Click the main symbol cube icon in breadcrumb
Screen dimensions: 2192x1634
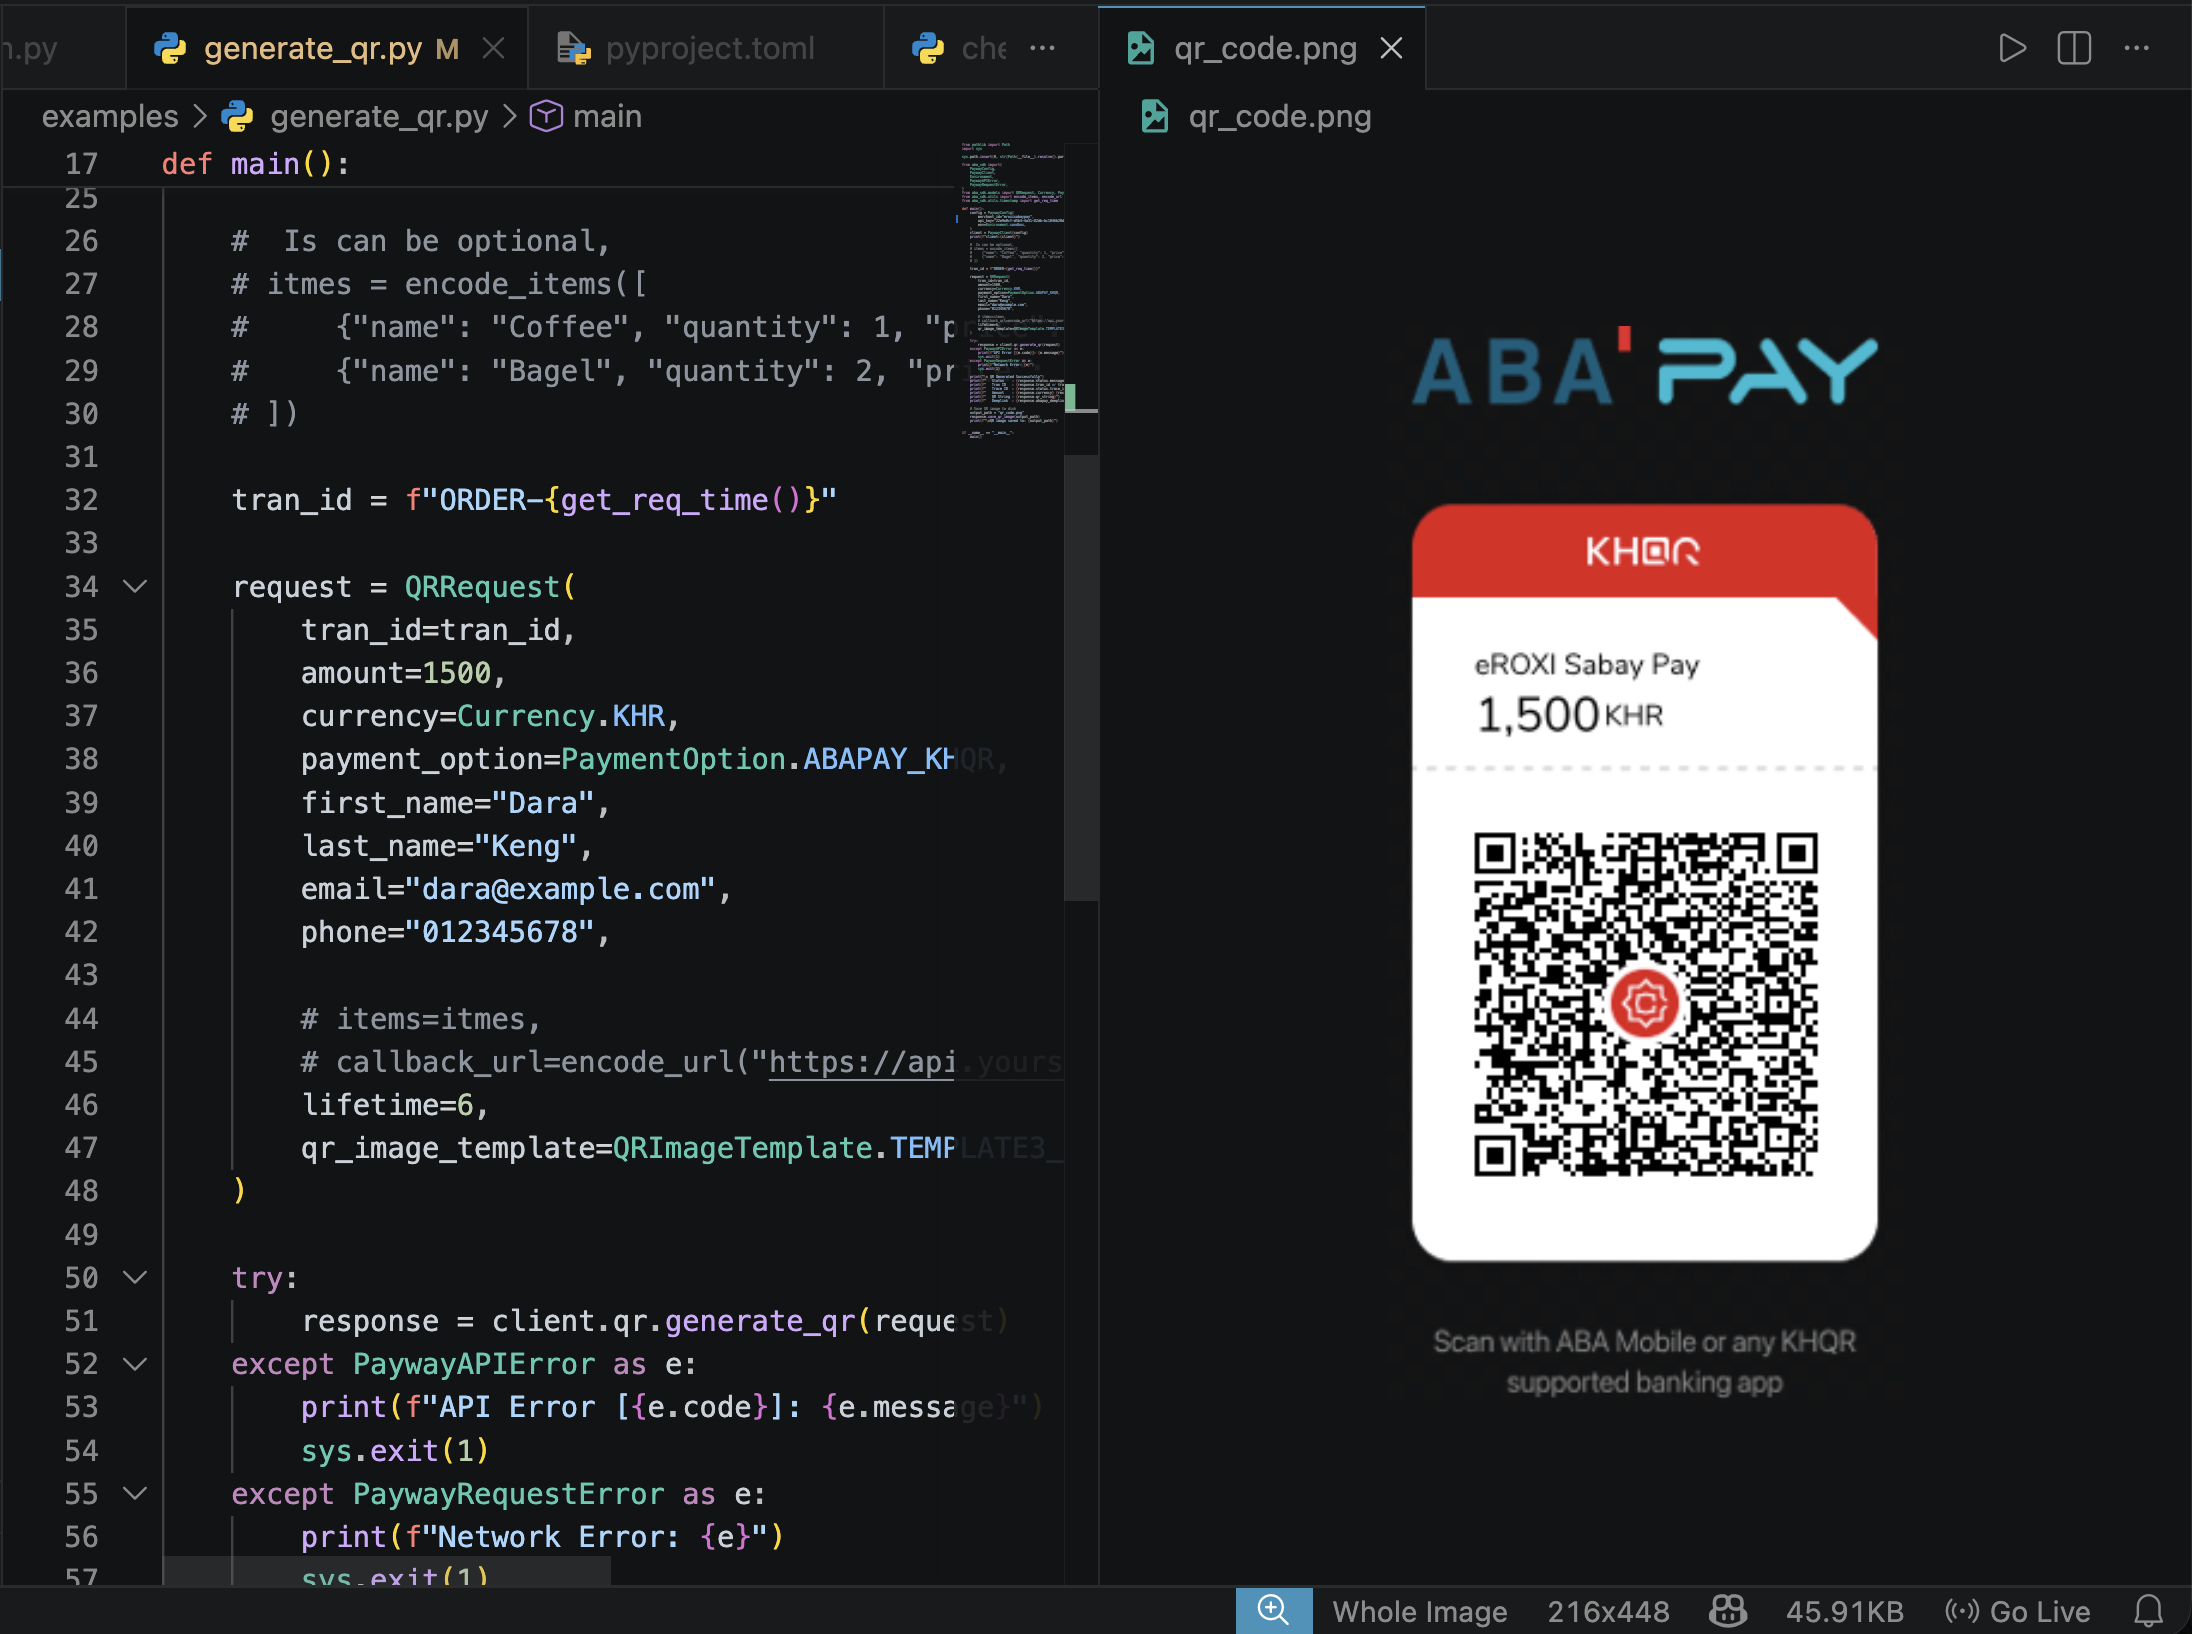[x=546, y=116]
